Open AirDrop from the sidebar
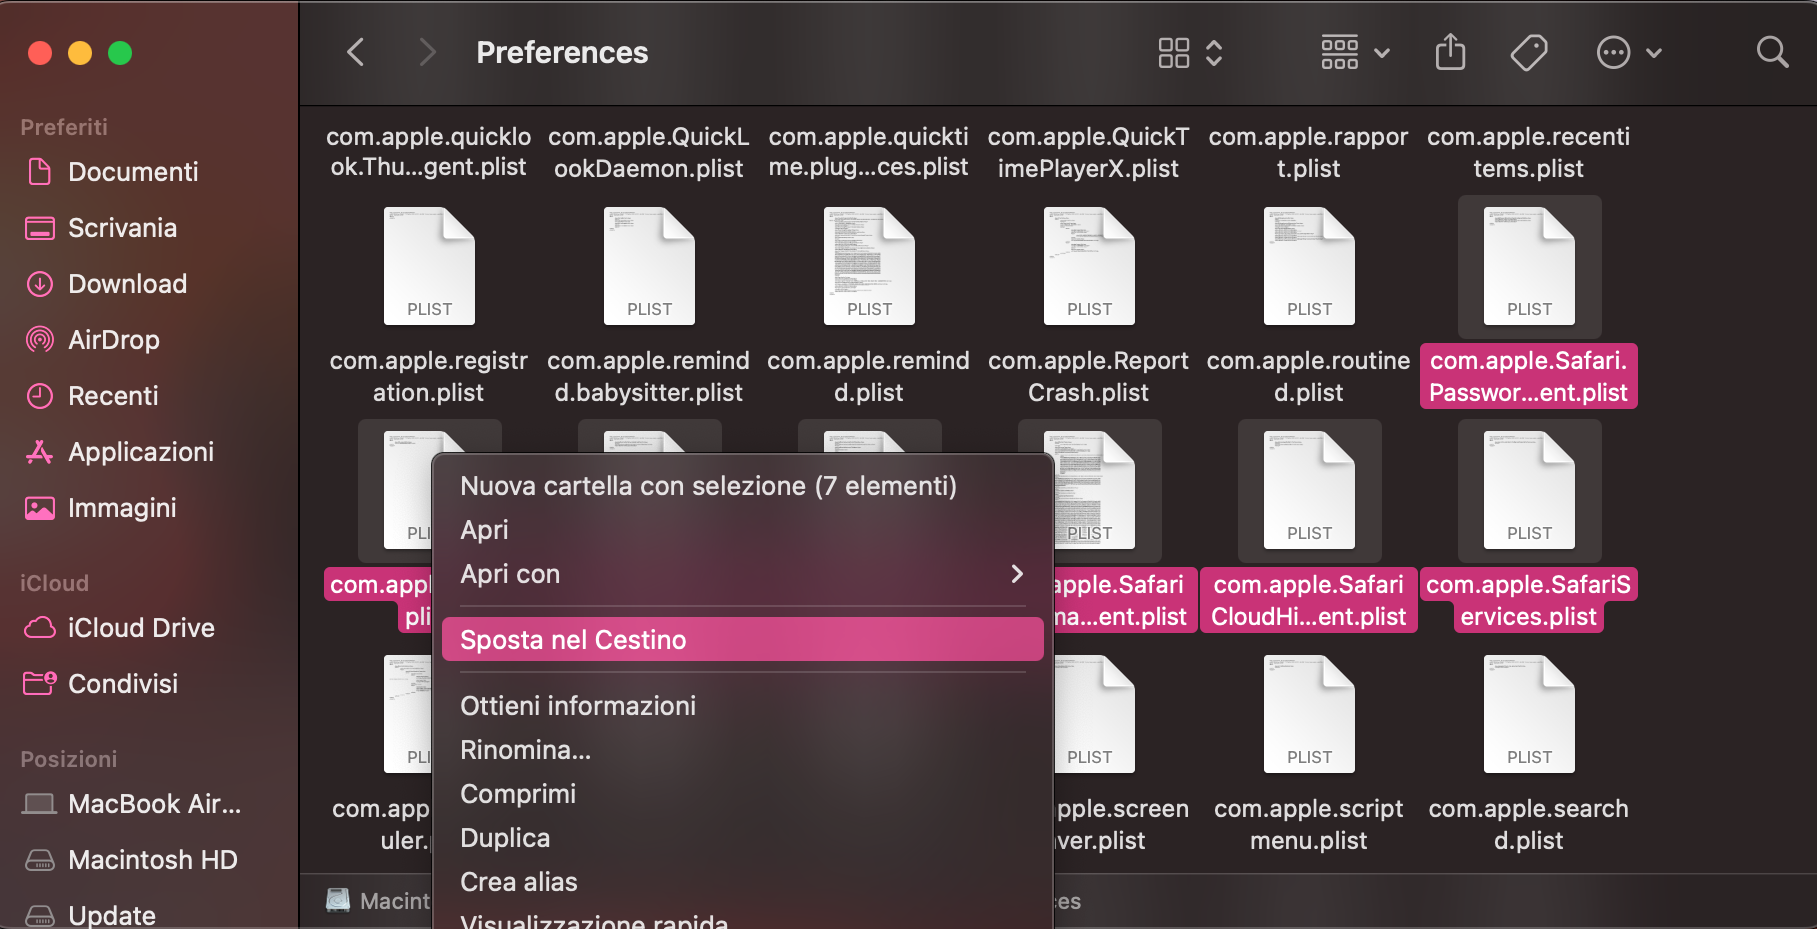The width and height of the screenshot is (1817, 929). point(113,339)
